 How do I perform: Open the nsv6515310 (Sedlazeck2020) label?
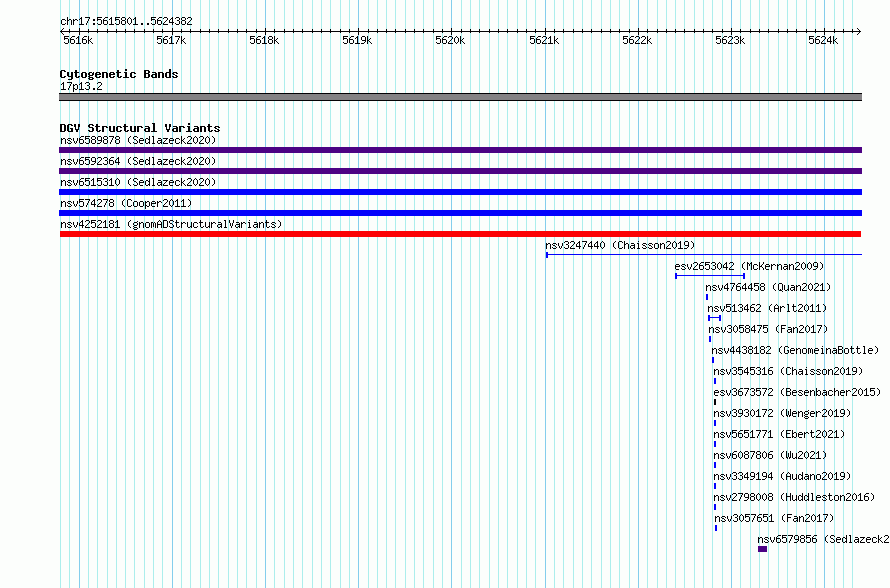(x=138, y=182)
